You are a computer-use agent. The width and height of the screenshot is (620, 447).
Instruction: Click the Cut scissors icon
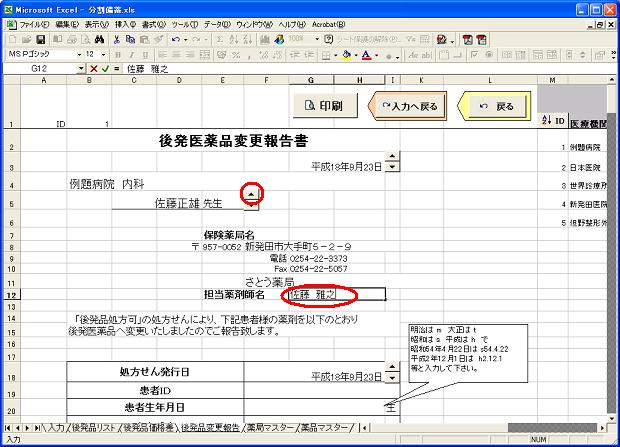(116, 39)
